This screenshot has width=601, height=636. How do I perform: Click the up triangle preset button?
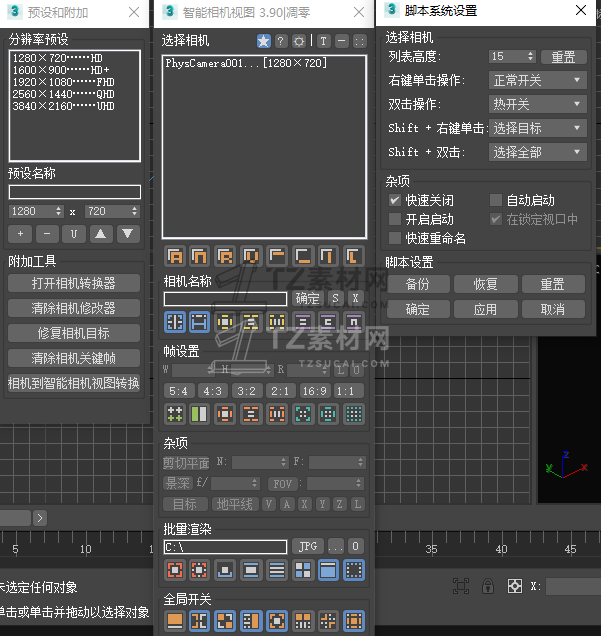101,234
